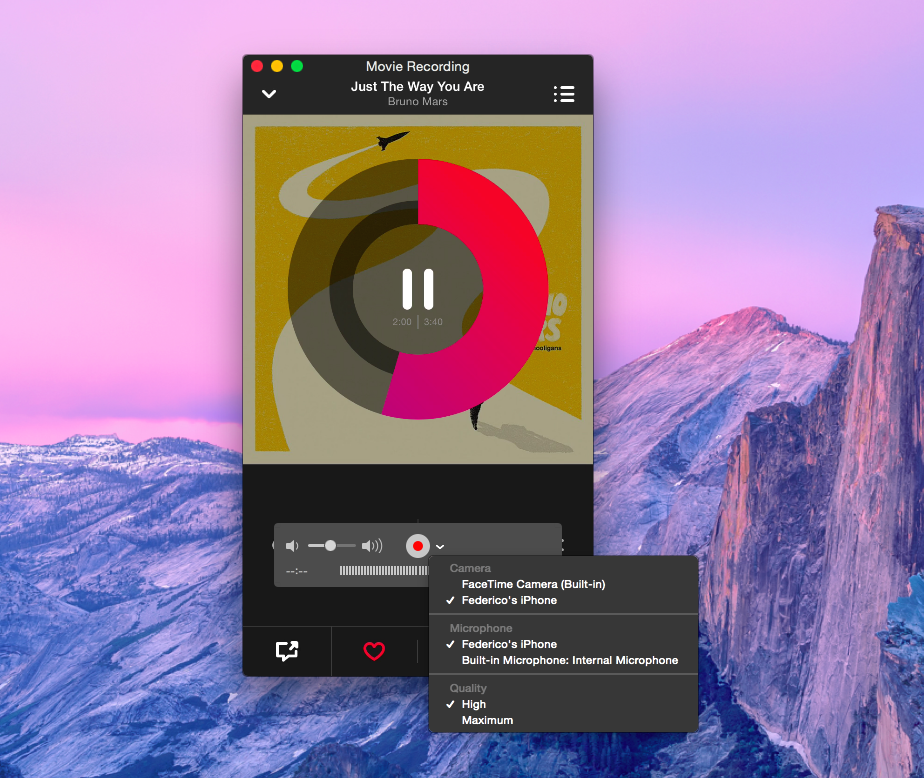This screenshot has width=924, height=778.
Task: Minimize the Movie Recording window
Action: coord(277,66)
